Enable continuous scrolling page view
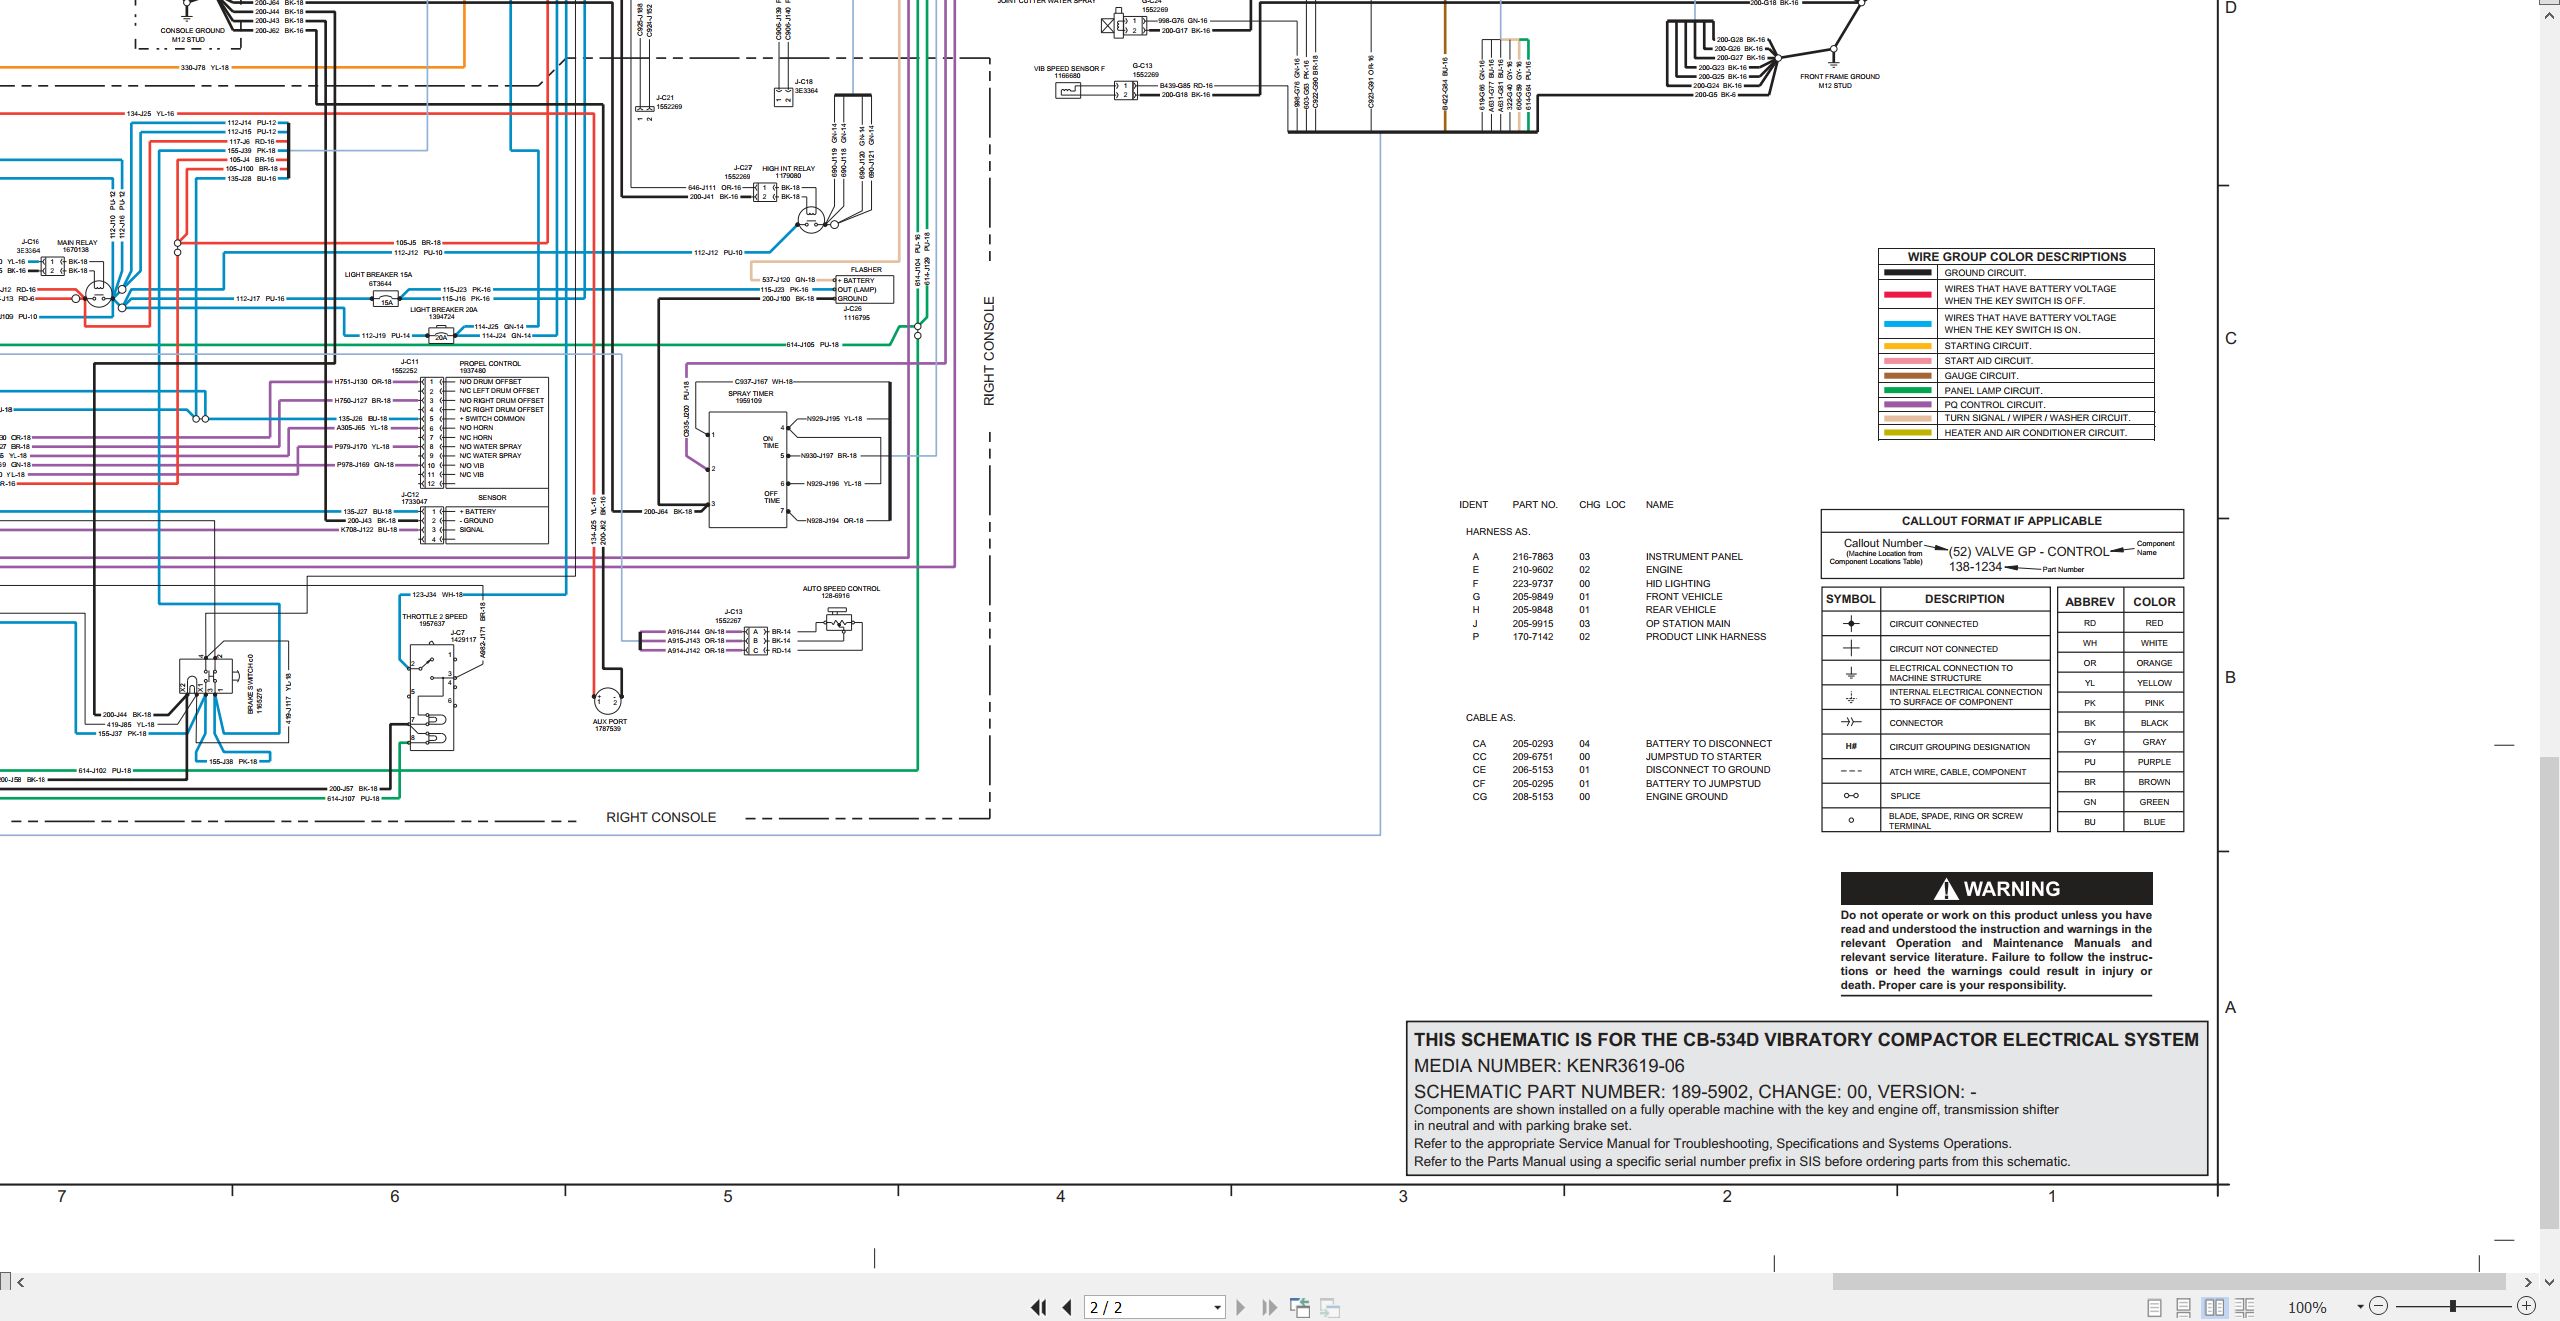Screen dimensions: 2560x1321 (2184, 1307)
